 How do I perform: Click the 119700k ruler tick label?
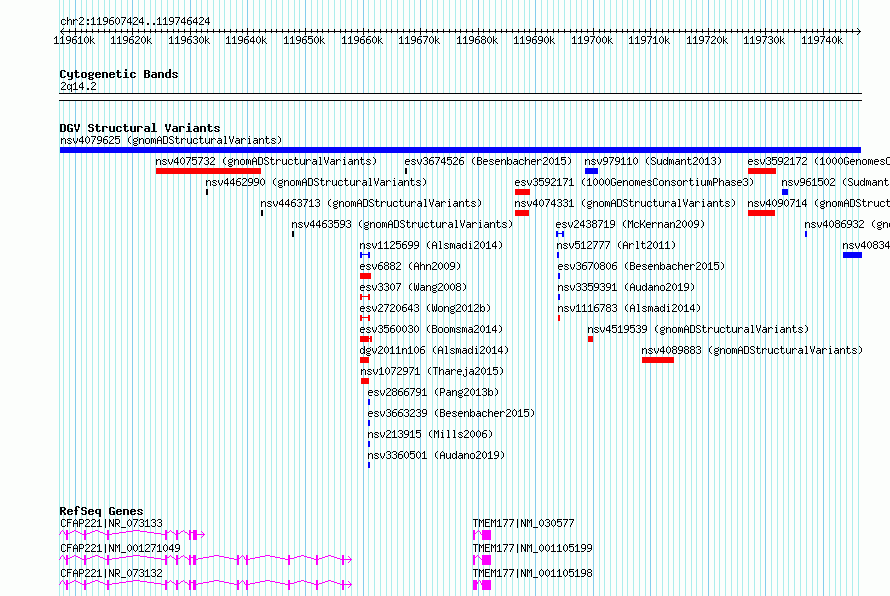point(591,40)
